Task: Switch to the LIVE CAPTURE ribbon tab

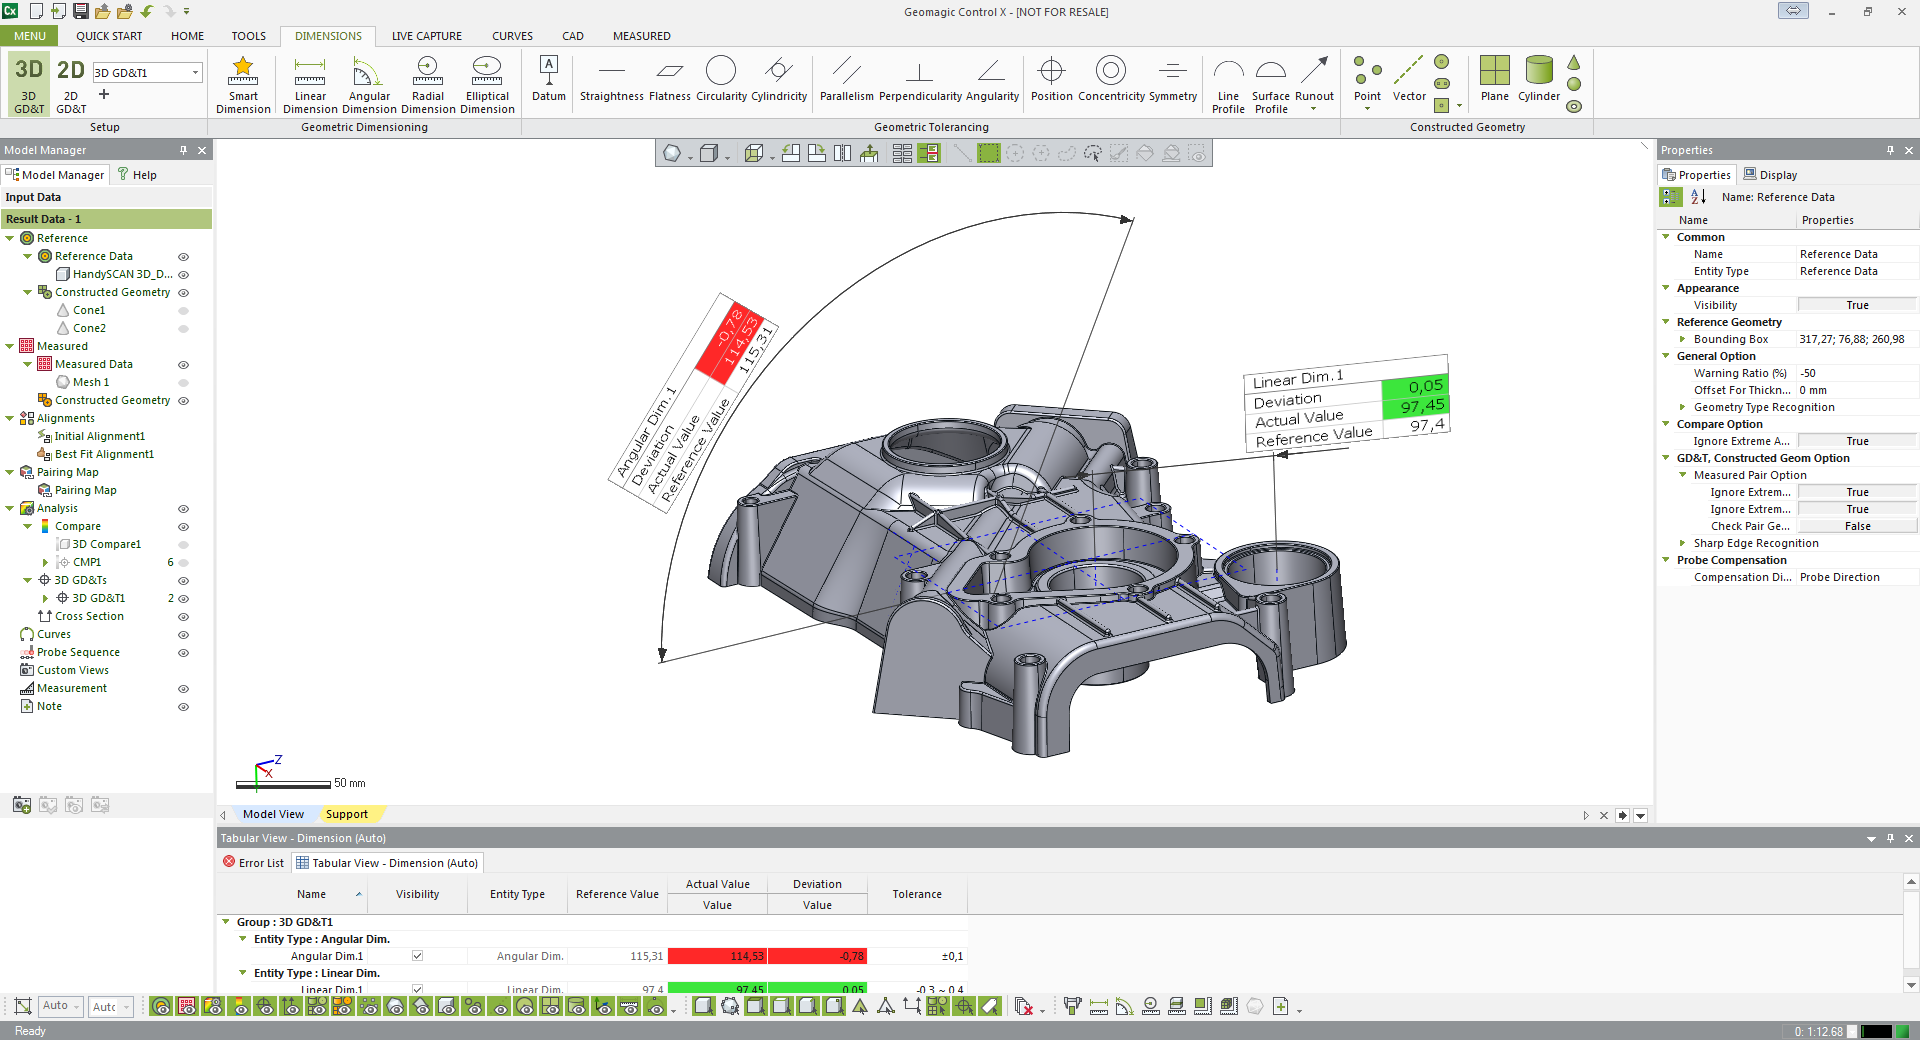Action: click(426, 36)
